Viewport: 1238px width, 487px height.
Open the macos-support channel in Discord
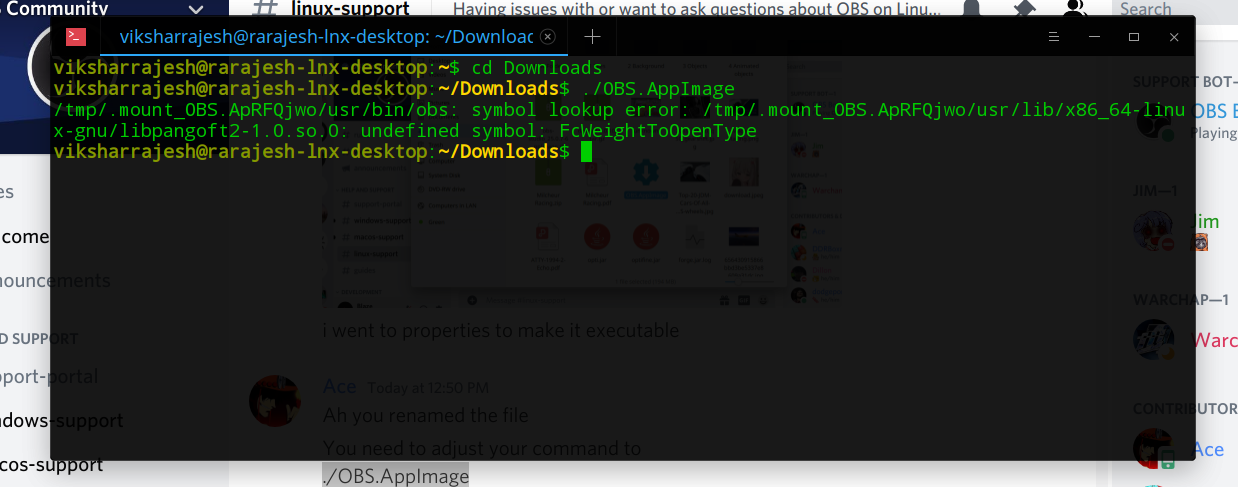click(52, 465)
